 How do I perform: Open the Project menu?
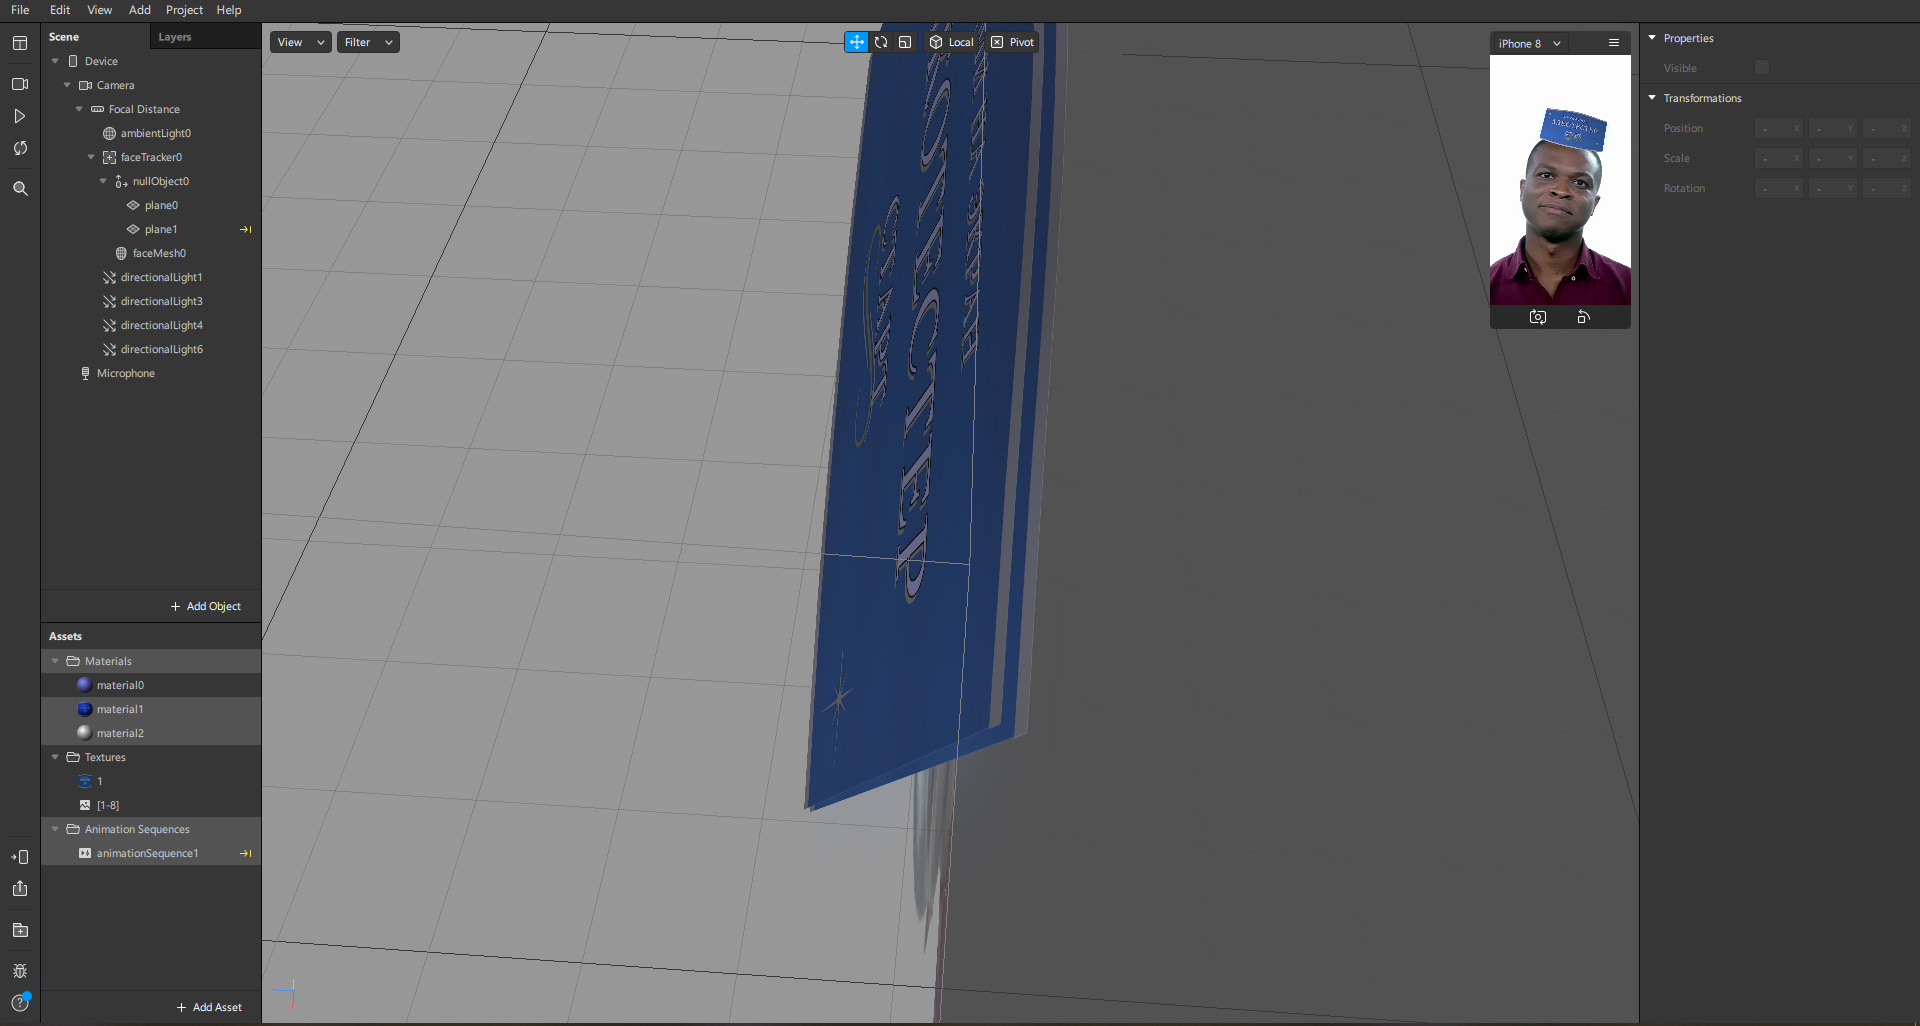[184, 10]
